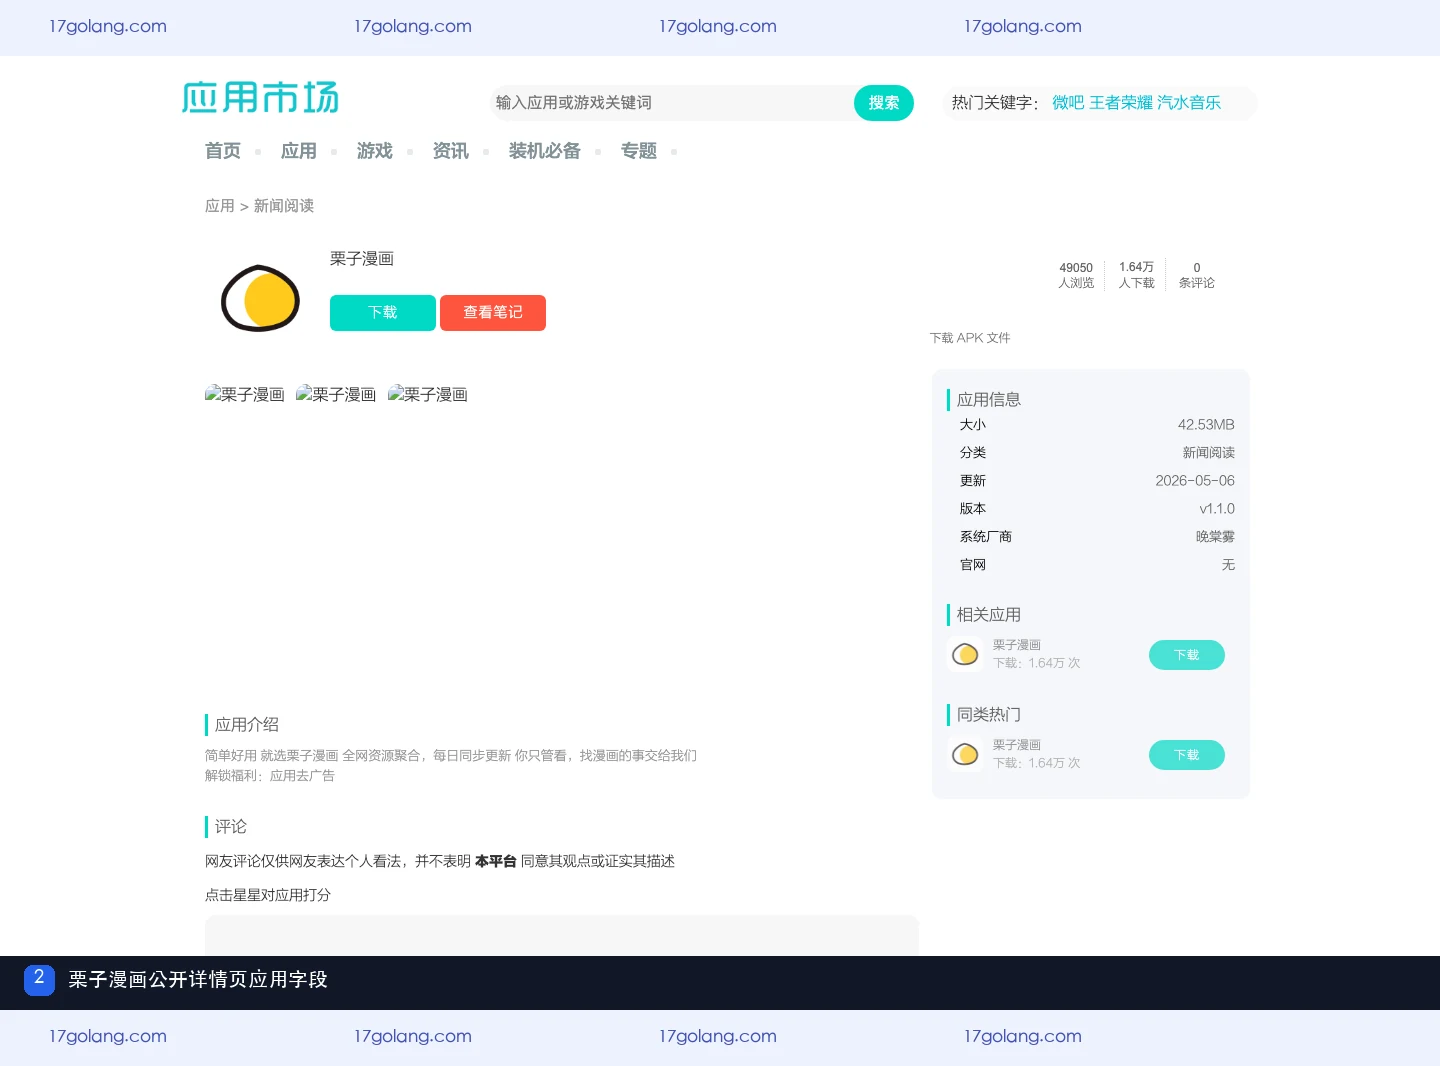Click the 42.53MB size value

(1206, 425)
